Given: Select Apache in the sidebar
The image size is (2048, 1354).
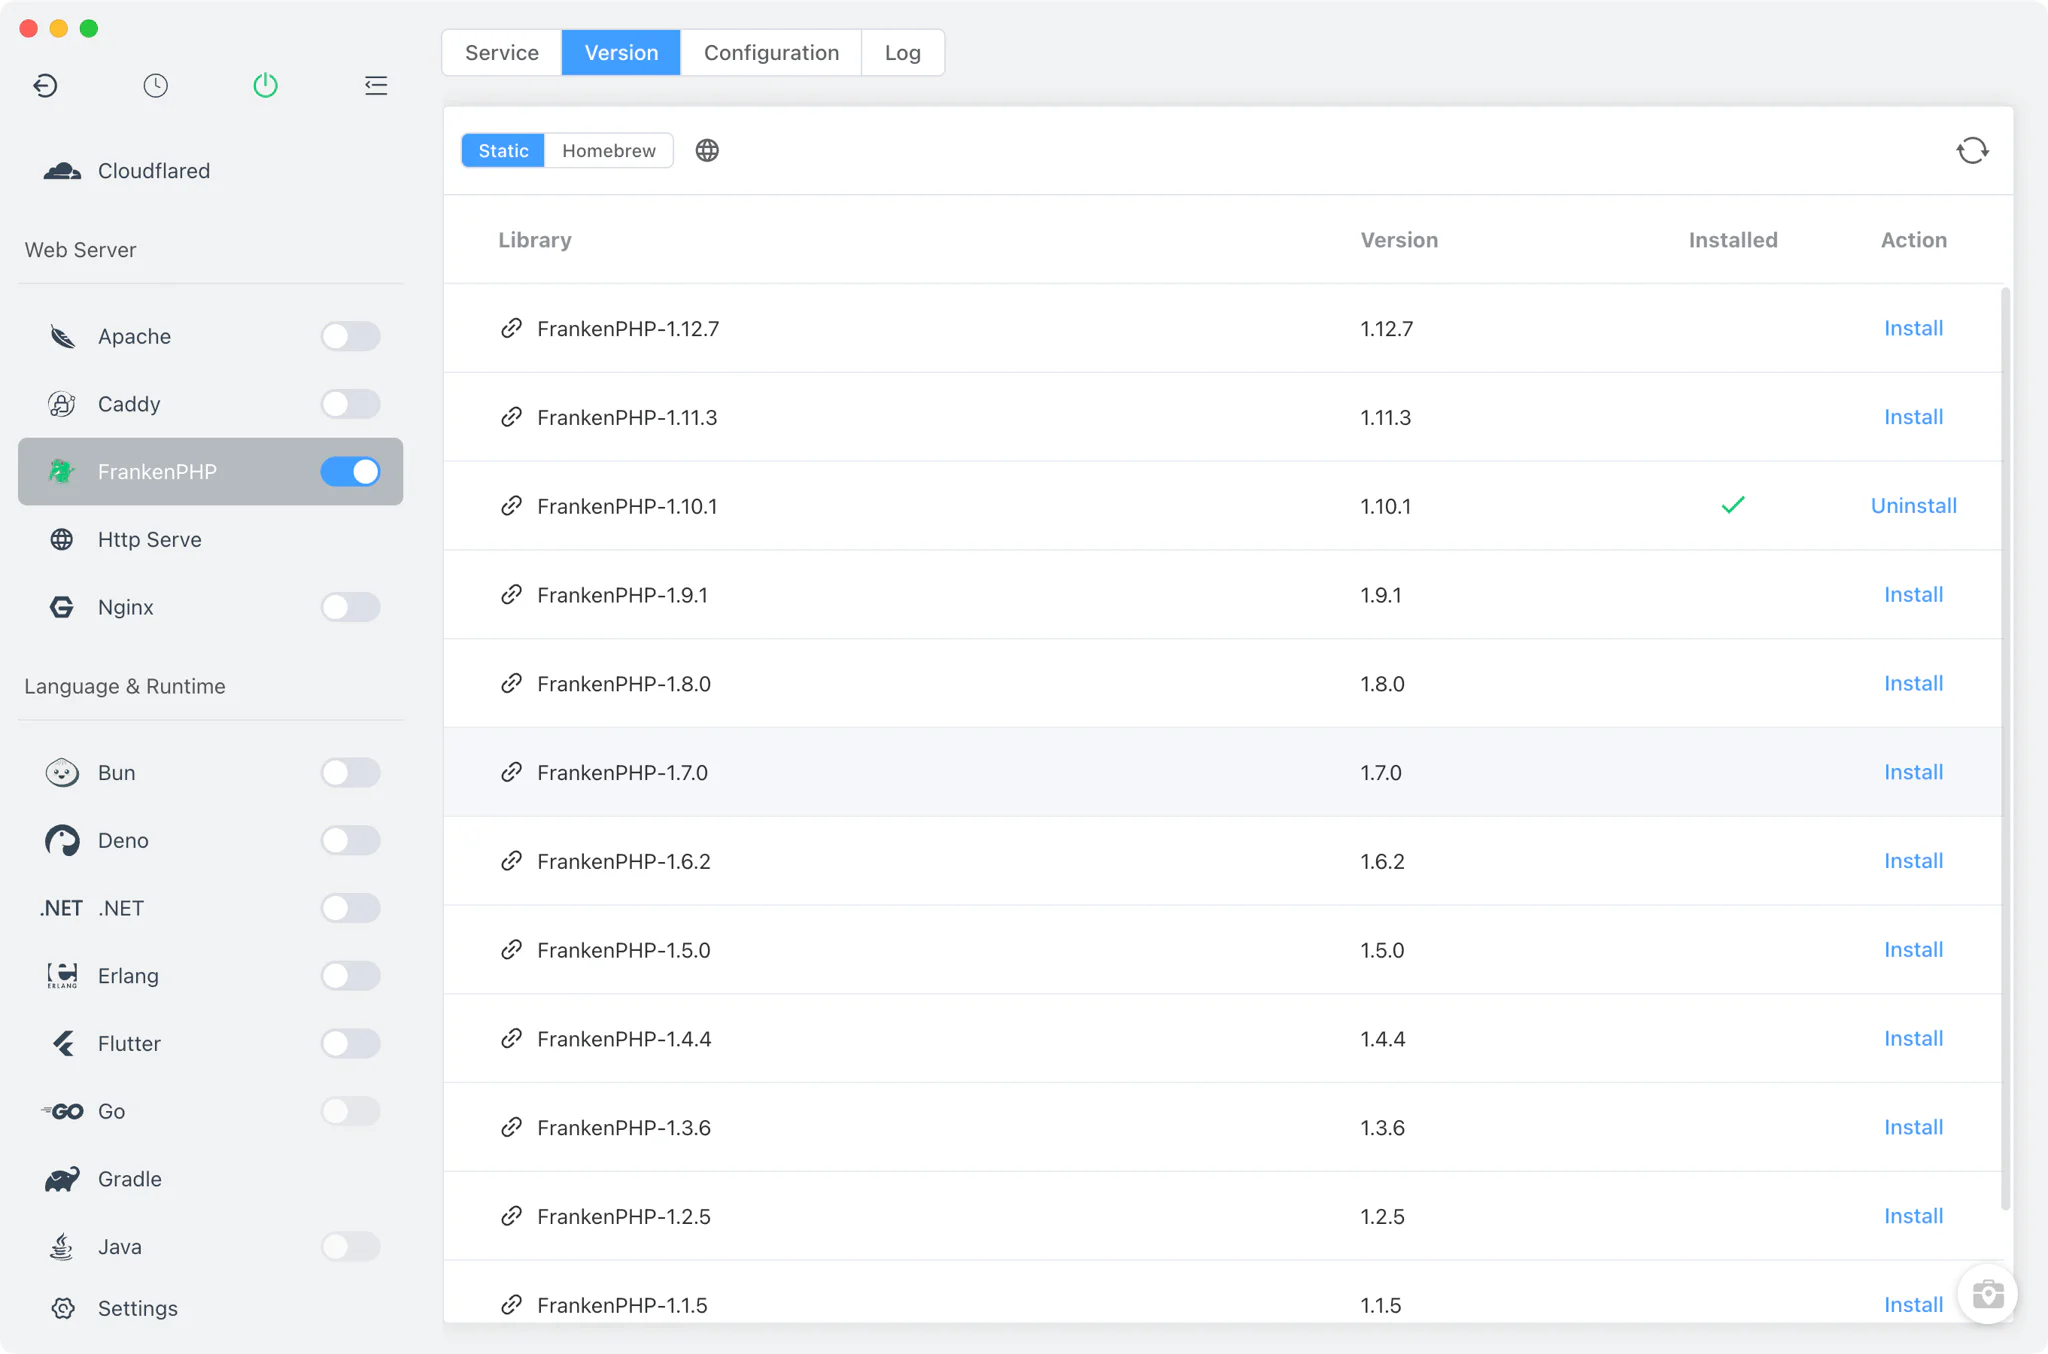Looking at the screenshot, I should tap(210, 336).
